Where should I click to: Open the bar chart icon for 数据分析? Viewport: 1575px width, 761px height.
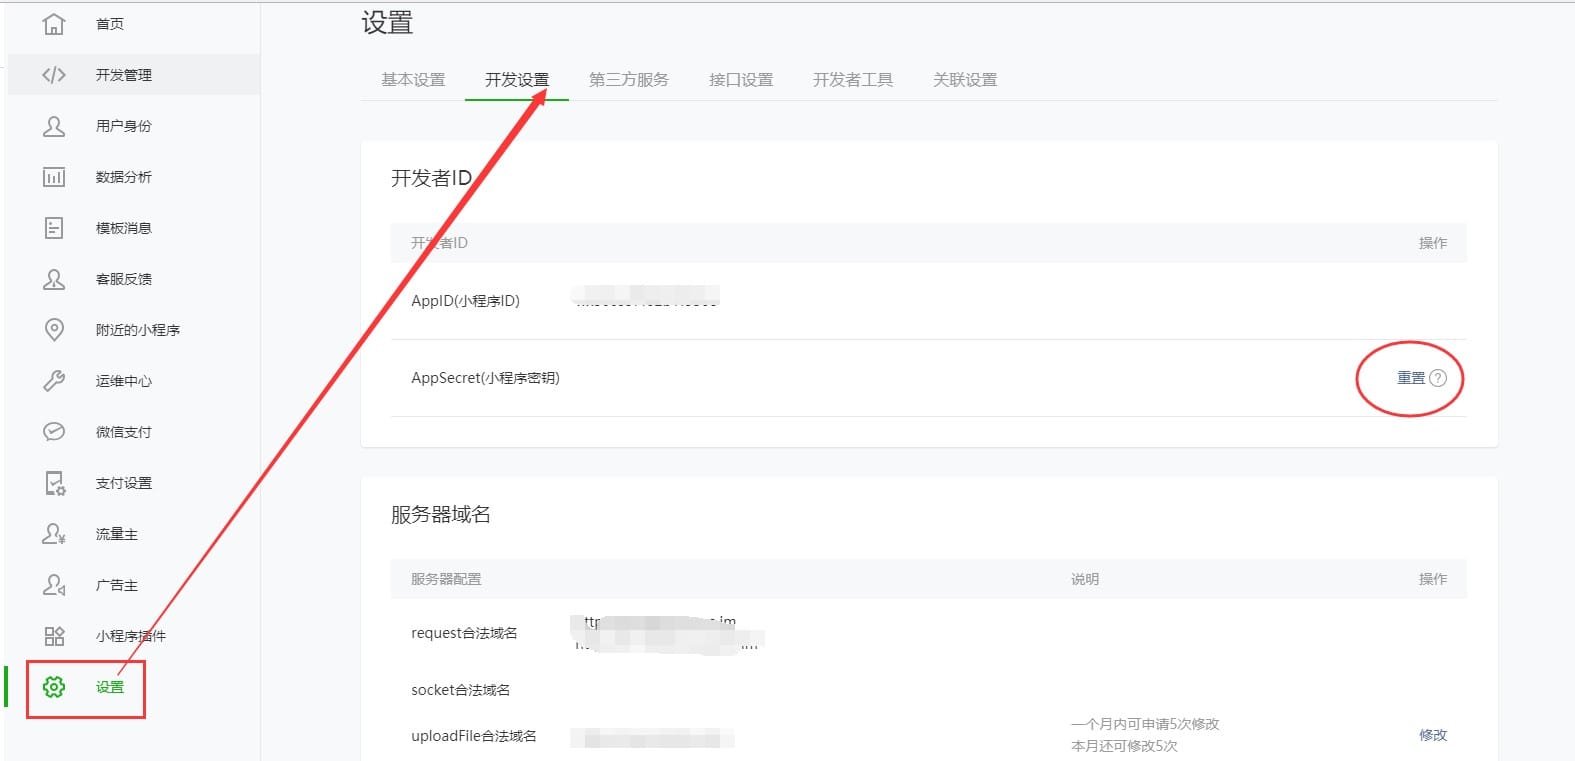pos(54,177)
